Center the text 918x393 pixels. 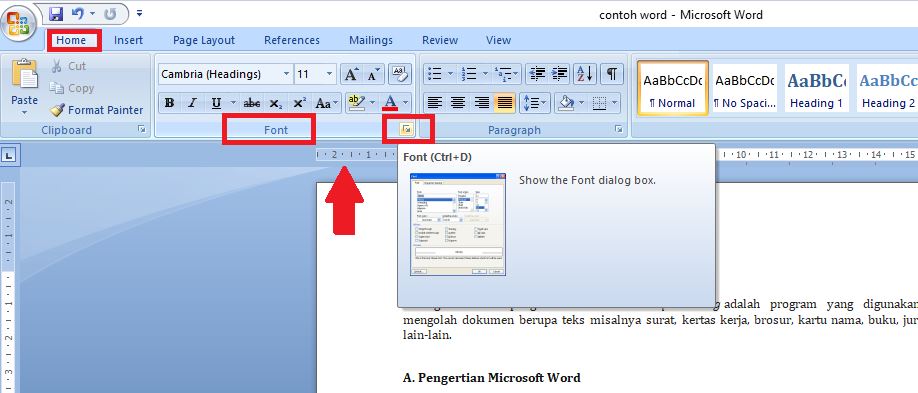click(458, 104)
